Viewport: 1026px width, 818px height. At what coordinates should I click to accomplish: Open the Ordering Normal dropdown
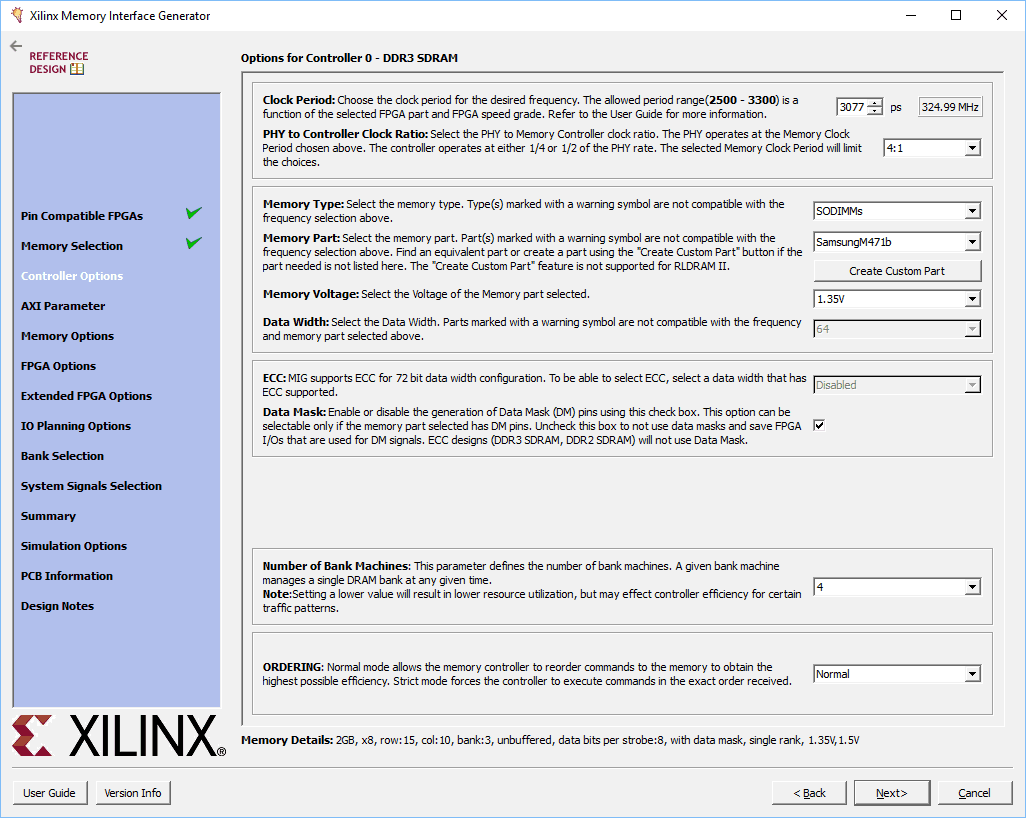(x=896, y=674)
